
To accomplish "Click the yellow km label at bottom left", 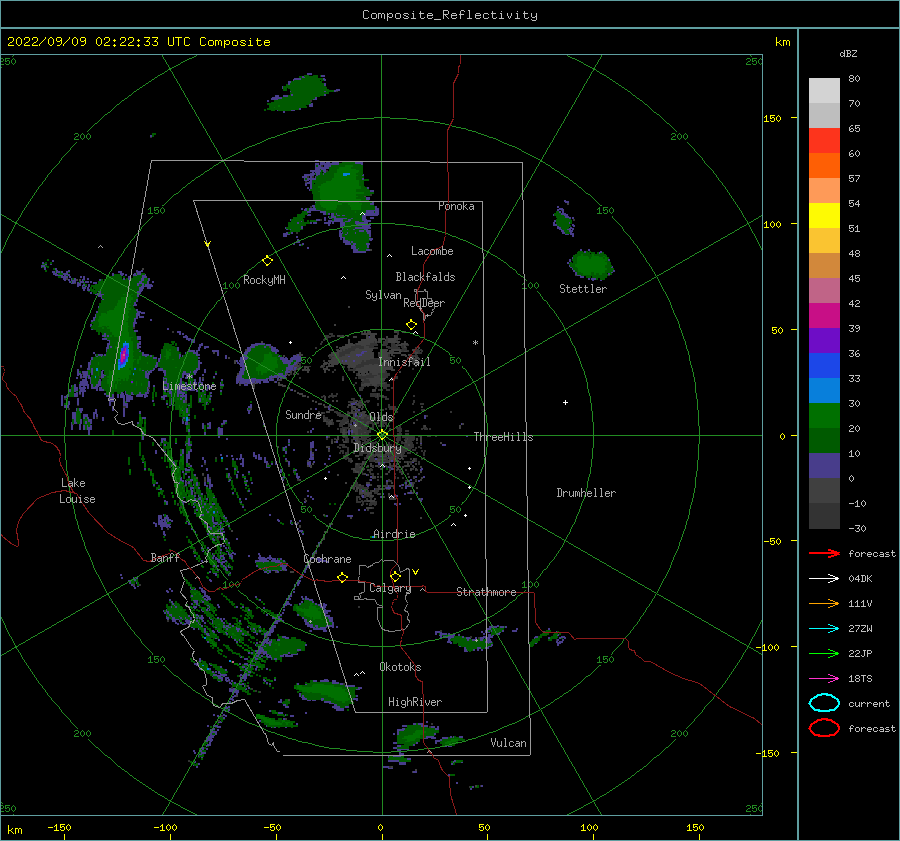I will click(14, 830).
